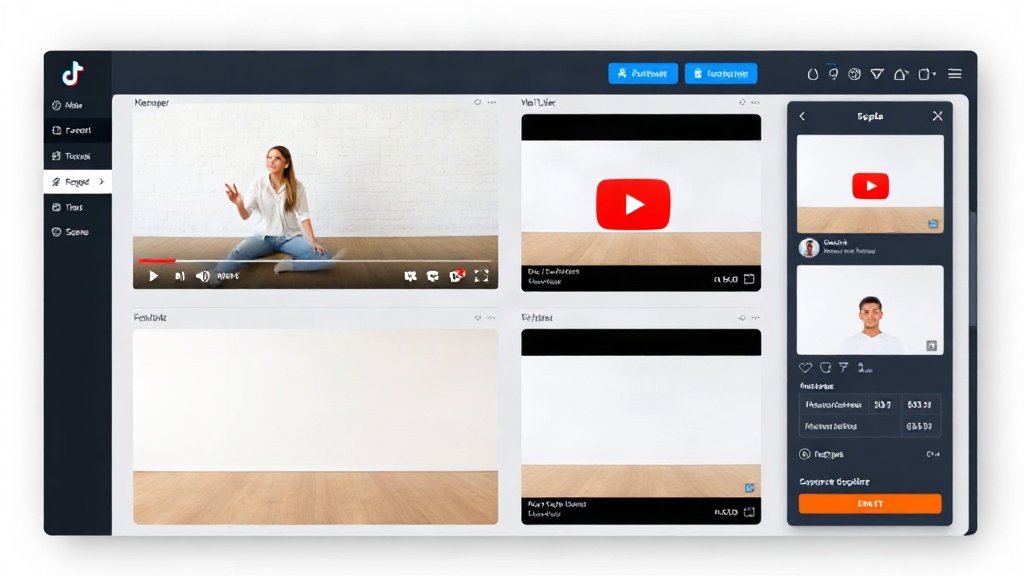
Task: Click second right-side control icon in woman video
Action: coord(432,276)
